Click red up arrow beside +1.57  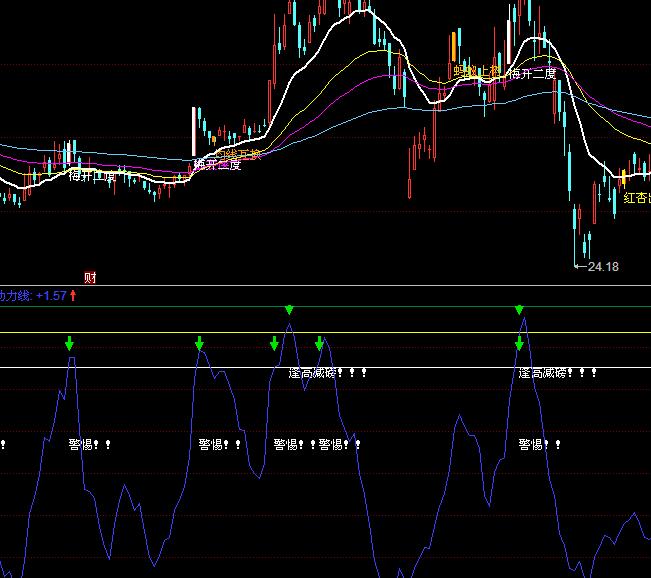coord(73,296)
